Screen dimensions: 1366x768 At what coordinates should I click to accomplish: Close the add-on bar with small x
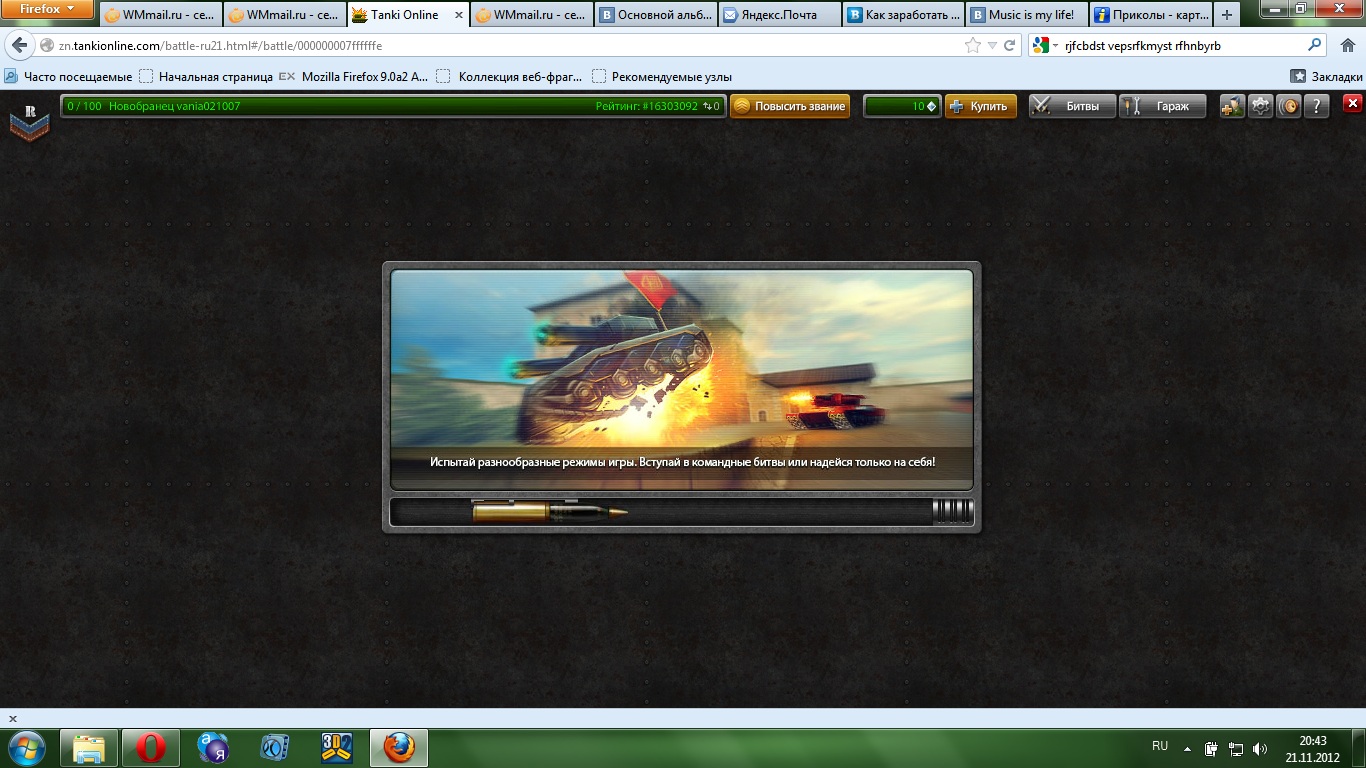tap(13, 719)
